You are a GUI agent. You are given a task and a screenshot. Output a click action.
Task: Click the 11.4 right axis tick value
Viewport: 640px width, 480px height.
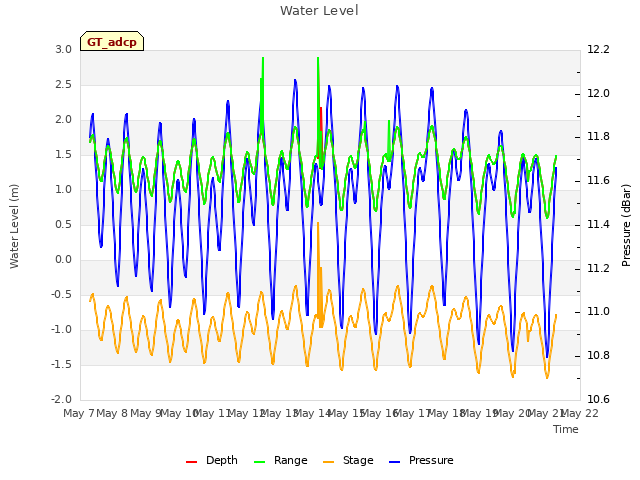click(x=598, y=225)
